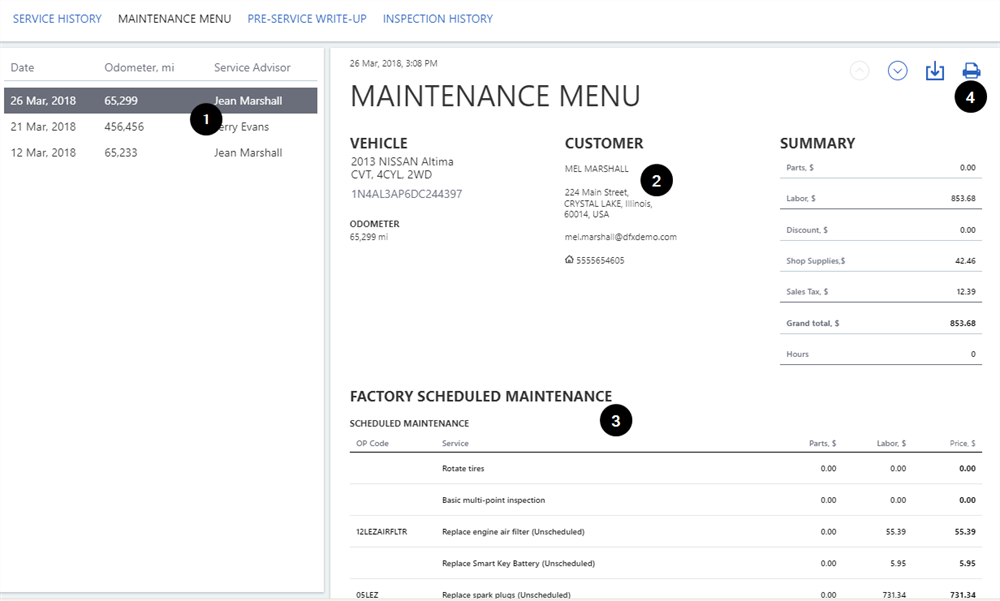This screenshot has height=601, width=1000.
Task: Click the up chevron circle icon
Action: [859, 71]
